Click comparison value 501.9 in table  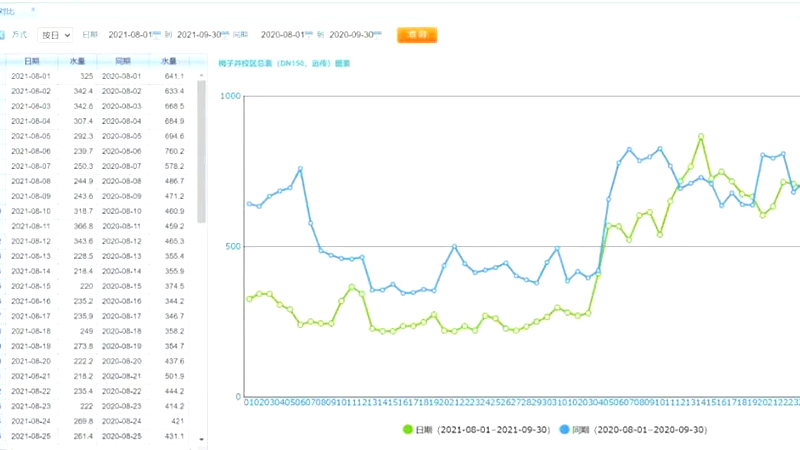pyautogui.click(x=174, y=376)
